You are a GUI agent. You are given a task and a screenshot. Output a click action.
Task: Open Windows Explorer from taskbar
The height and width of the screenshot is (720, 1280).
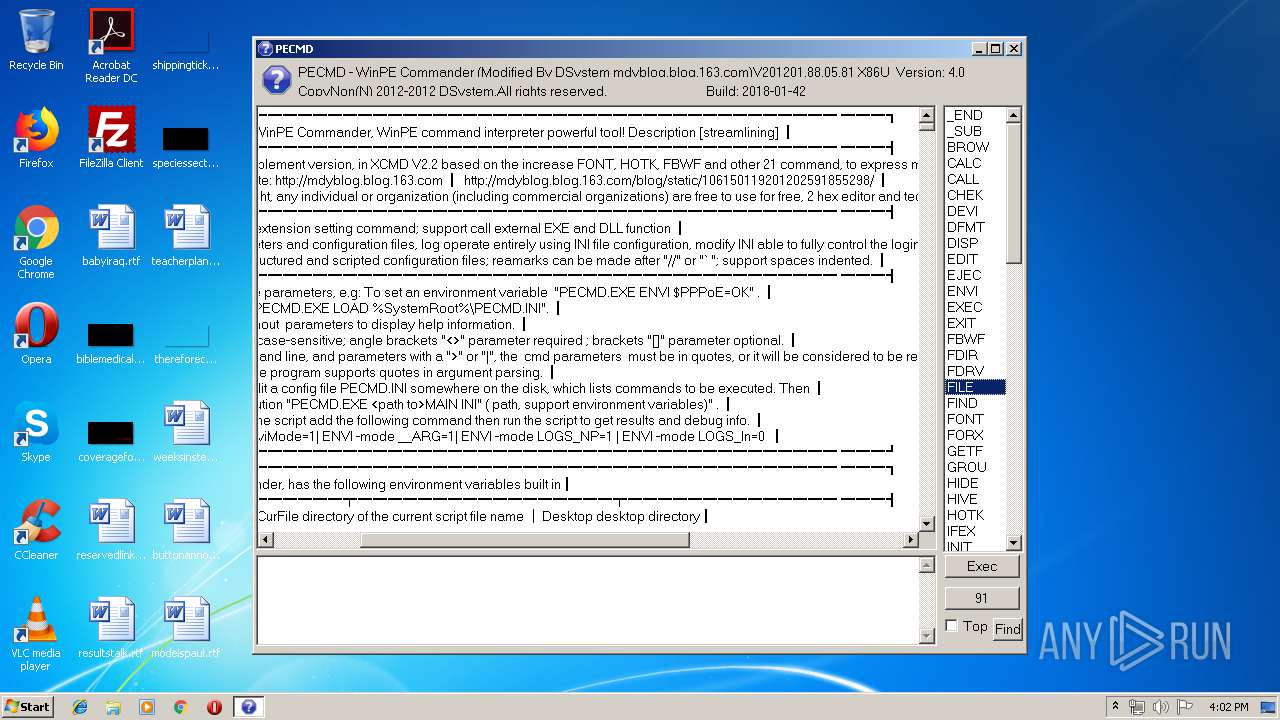click(113, 707)
